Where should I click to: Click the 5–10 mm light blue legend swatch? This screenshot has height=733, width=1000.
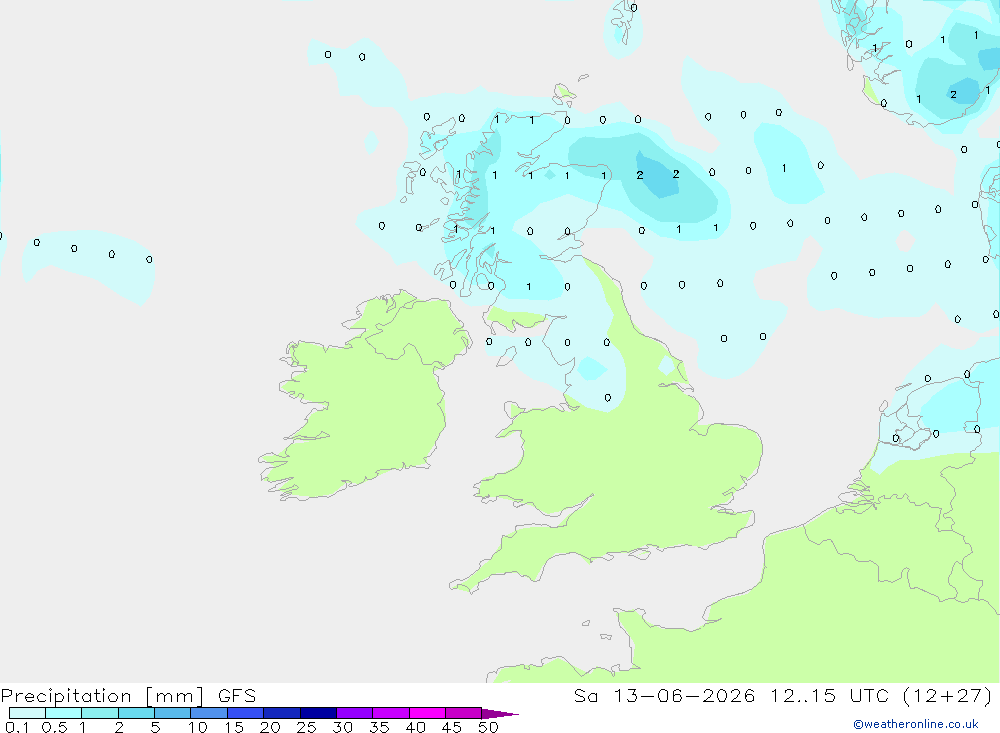coord(173,713)
